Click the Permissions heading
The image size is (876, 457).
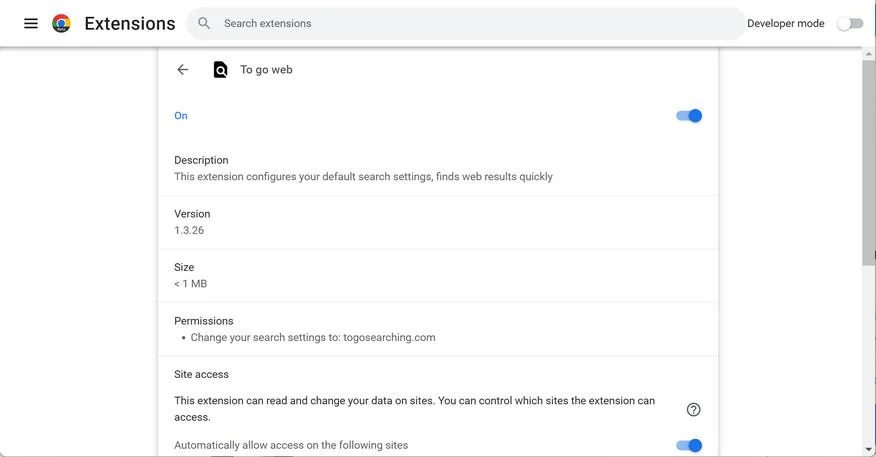pos(203,321)
